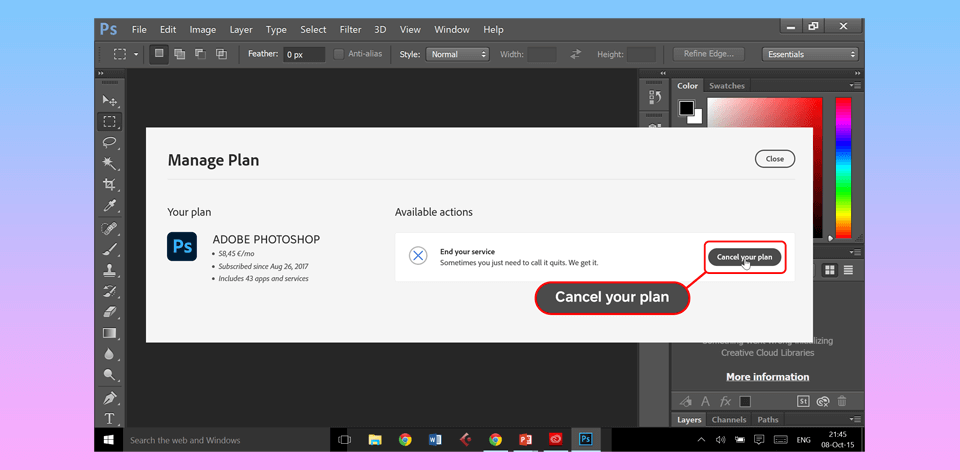
Task: Click the rainbow hue slider strip
Action: tap(844, 166)
